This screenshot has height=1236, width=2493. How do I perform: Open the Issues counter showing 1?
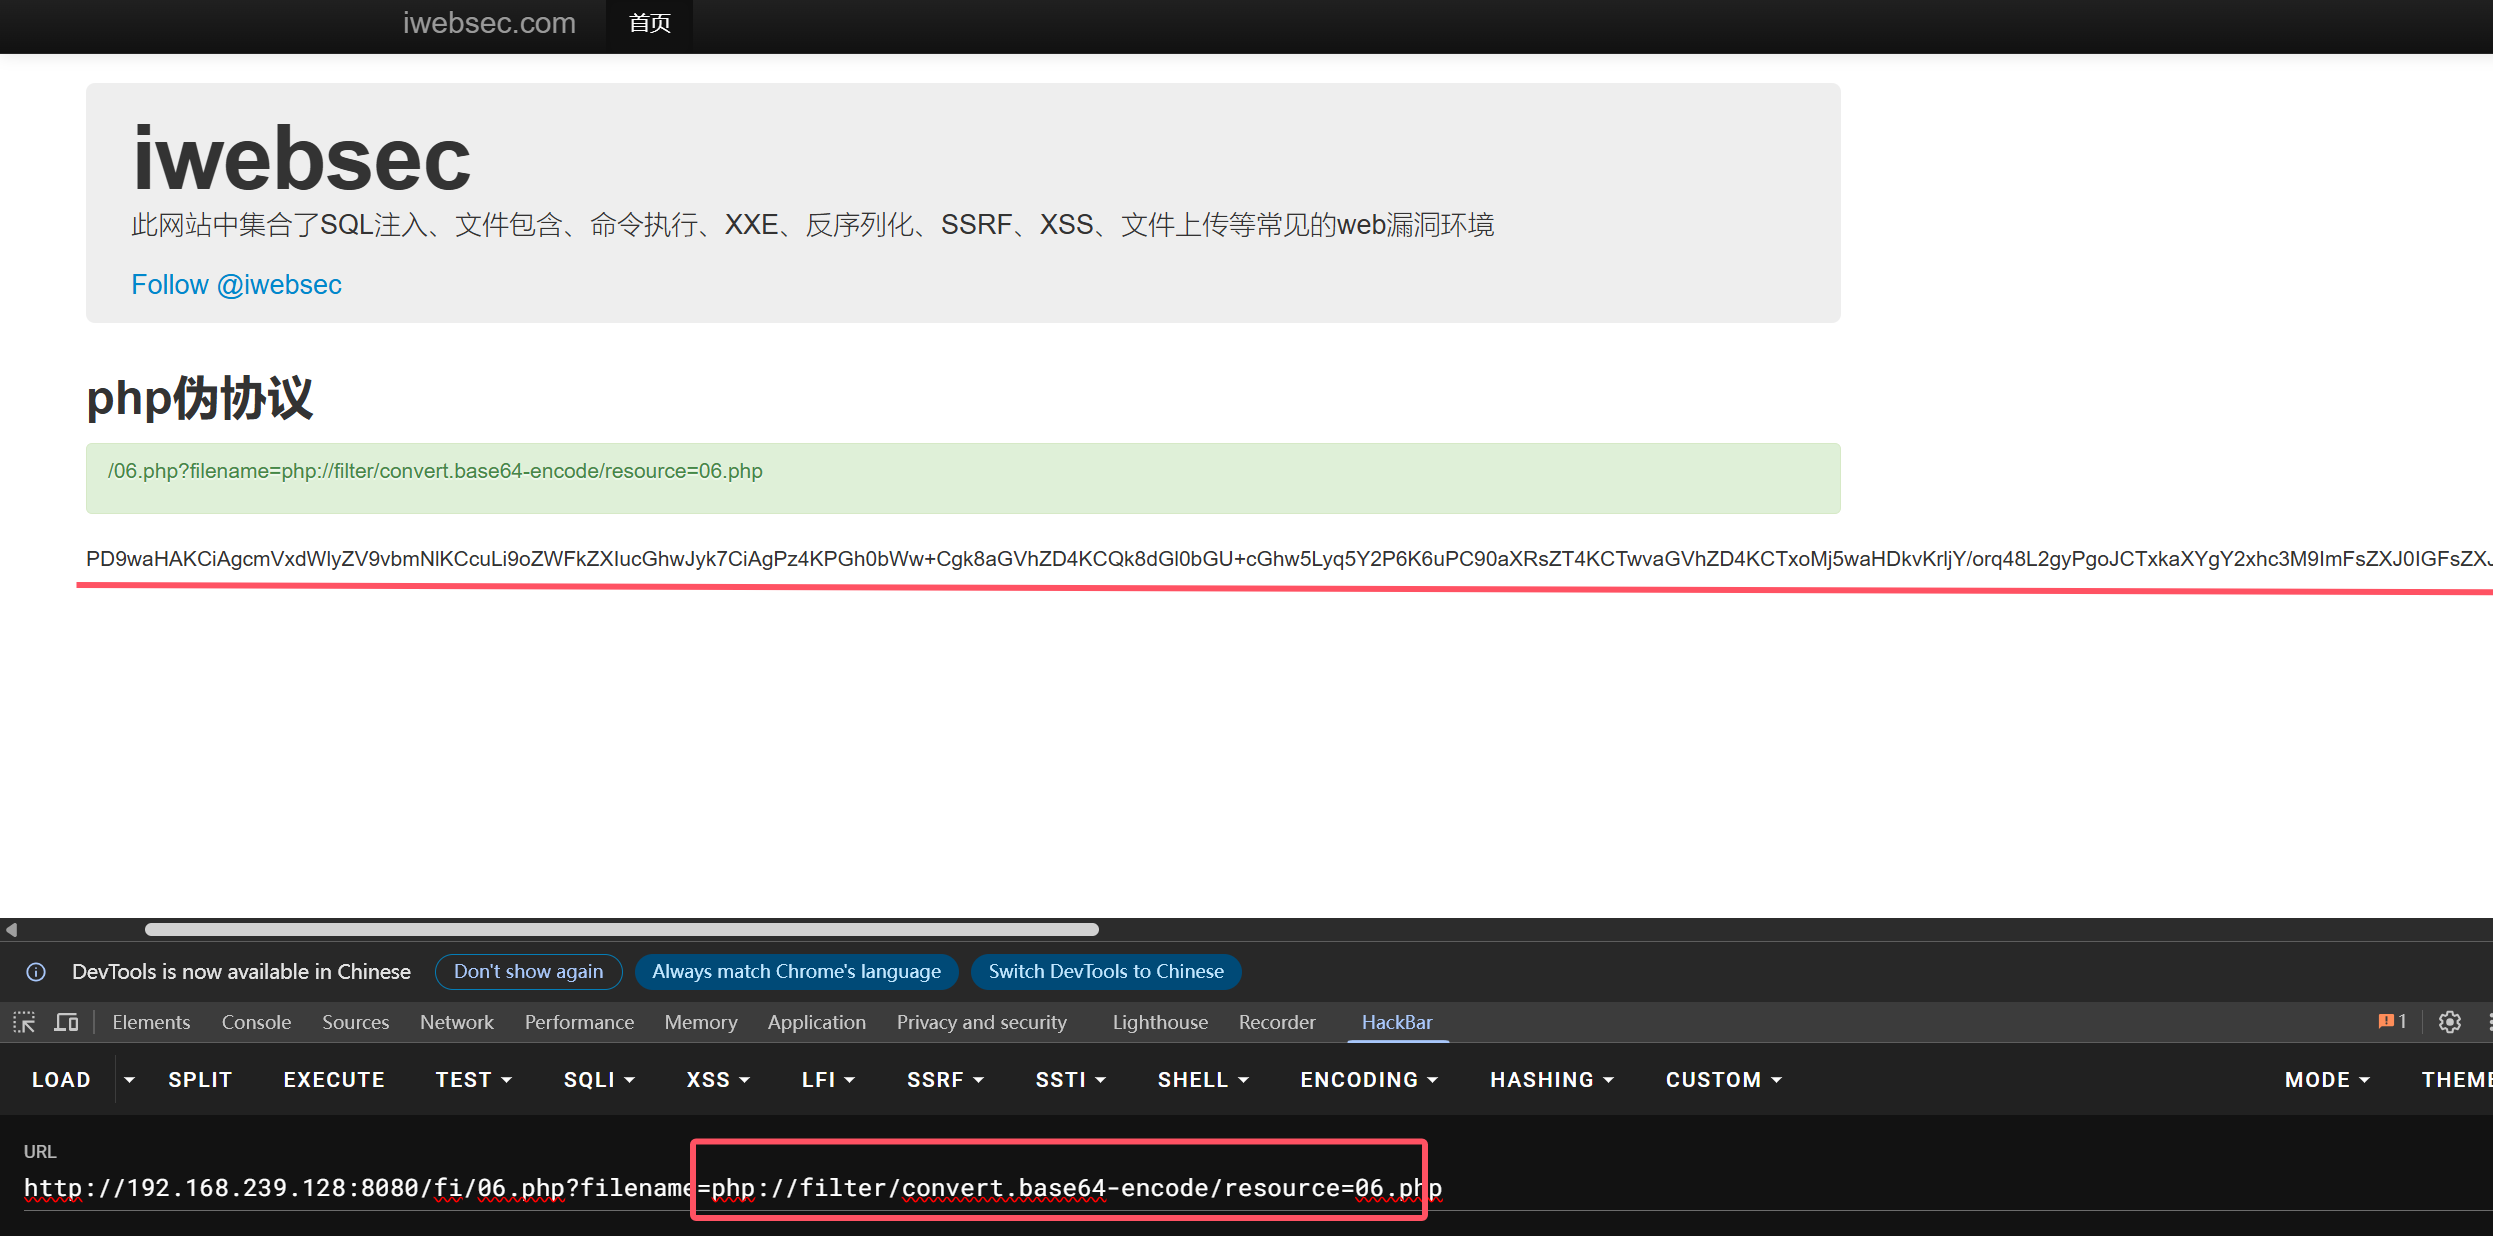(x=2392, y=1021)
